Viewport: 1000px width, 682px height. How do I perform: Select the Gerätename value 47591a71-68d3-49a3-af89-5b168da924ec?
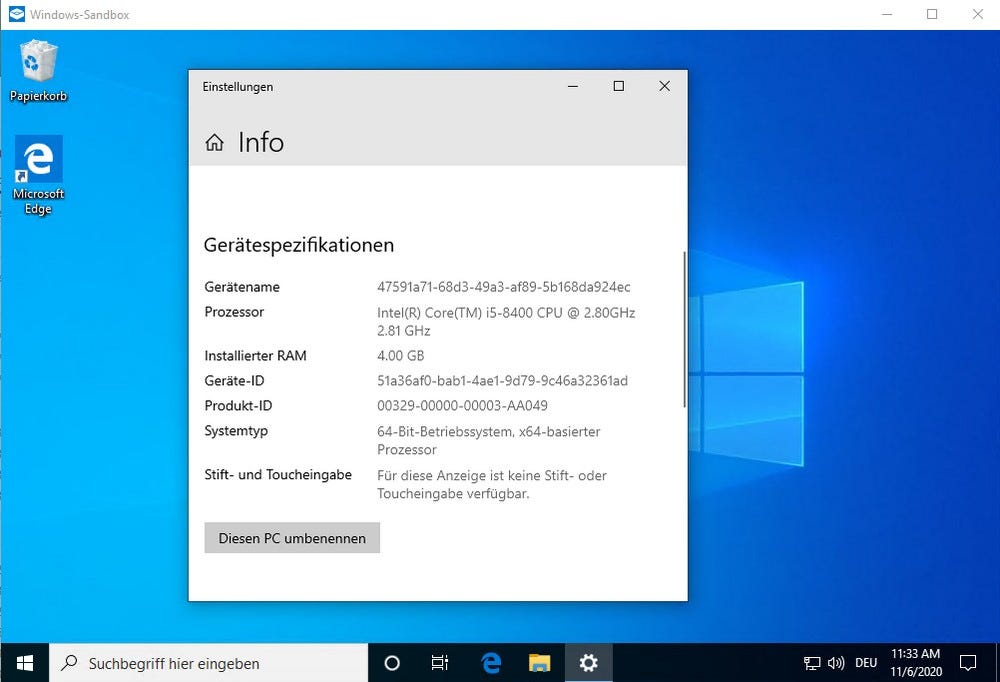click(x=504, y=287)
